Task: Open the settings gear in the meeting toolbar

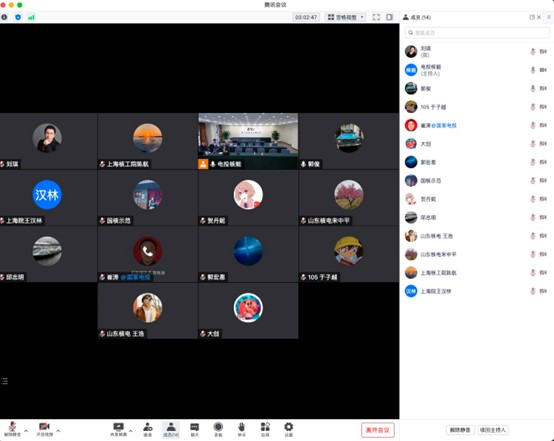Action: [x=289, y=429]
